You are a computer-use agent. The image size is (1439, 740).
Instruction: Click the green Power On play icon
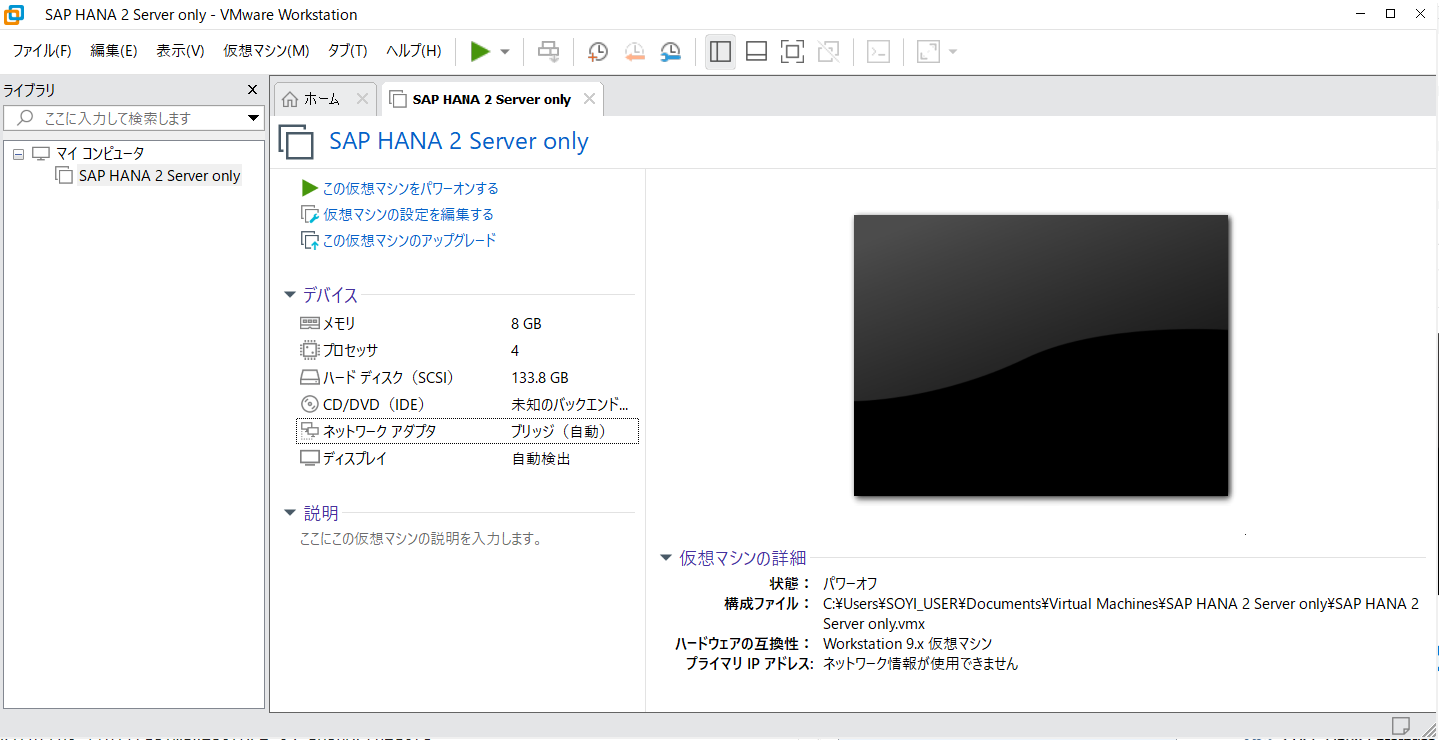pos(481,51)
